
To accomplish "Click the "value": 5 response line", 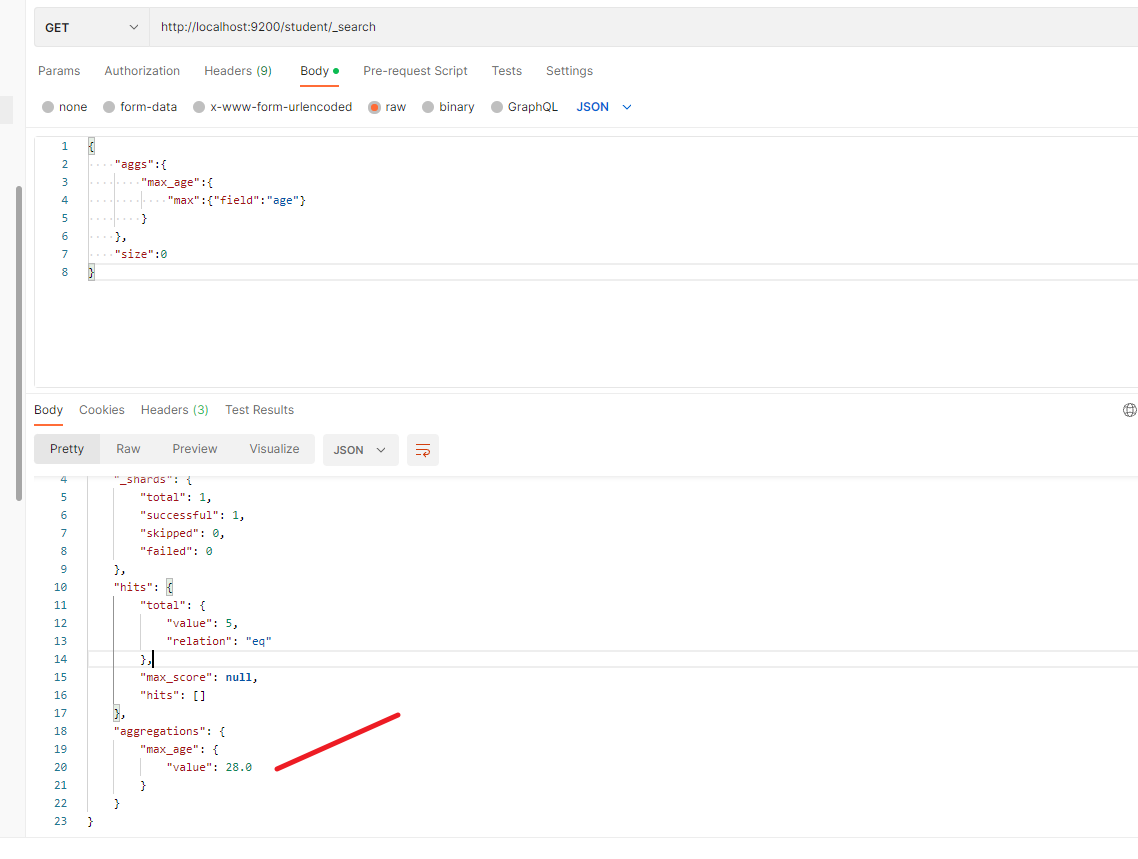I will pos(202,623).
